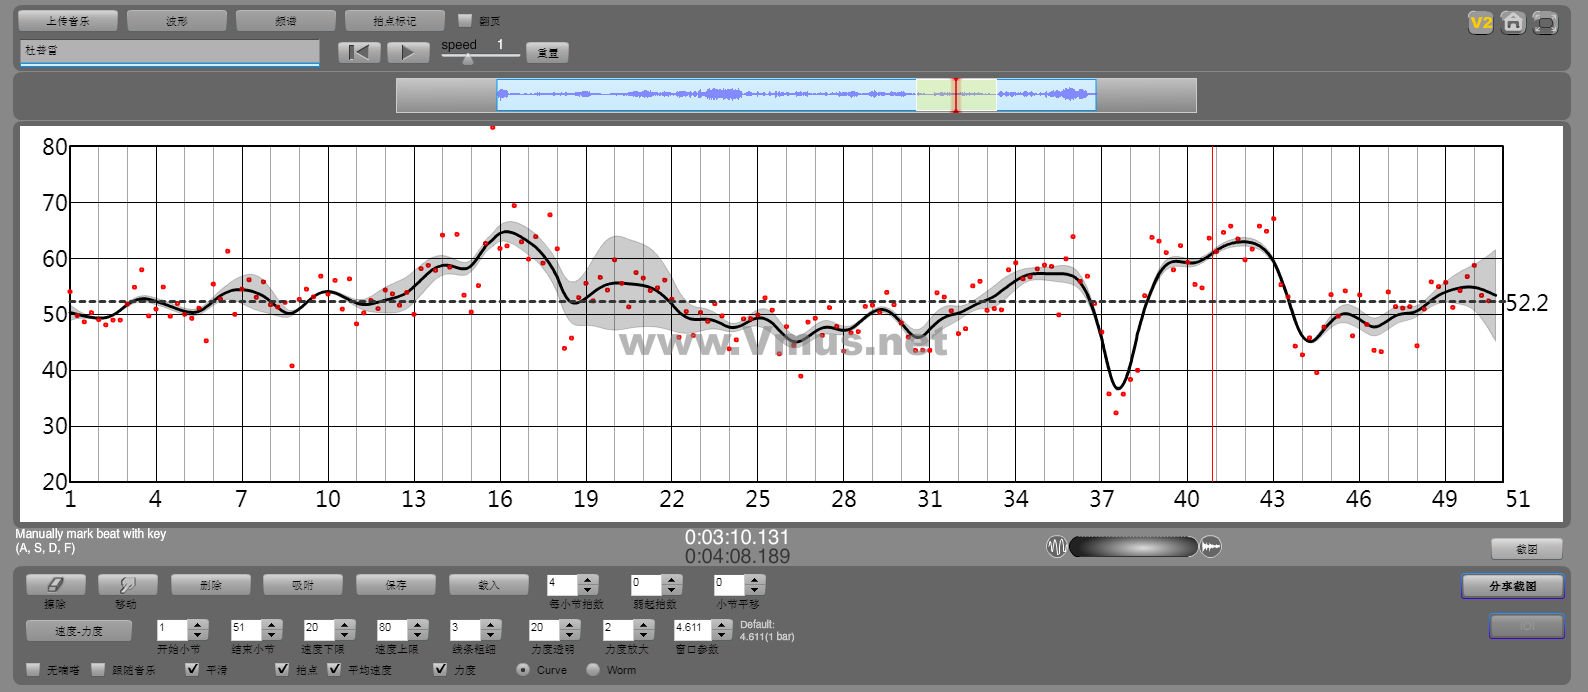The width and height of the screenshot is (1588, 692).
Task: Enable the 翻页 page-flip checkbox
Action: [465, 21]
